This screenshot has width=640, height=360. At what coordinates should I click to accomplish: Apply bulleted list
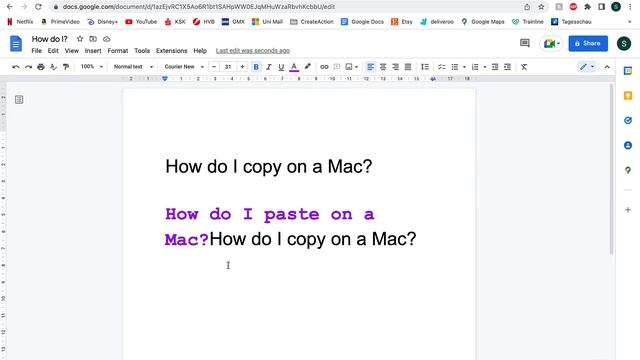454,67
